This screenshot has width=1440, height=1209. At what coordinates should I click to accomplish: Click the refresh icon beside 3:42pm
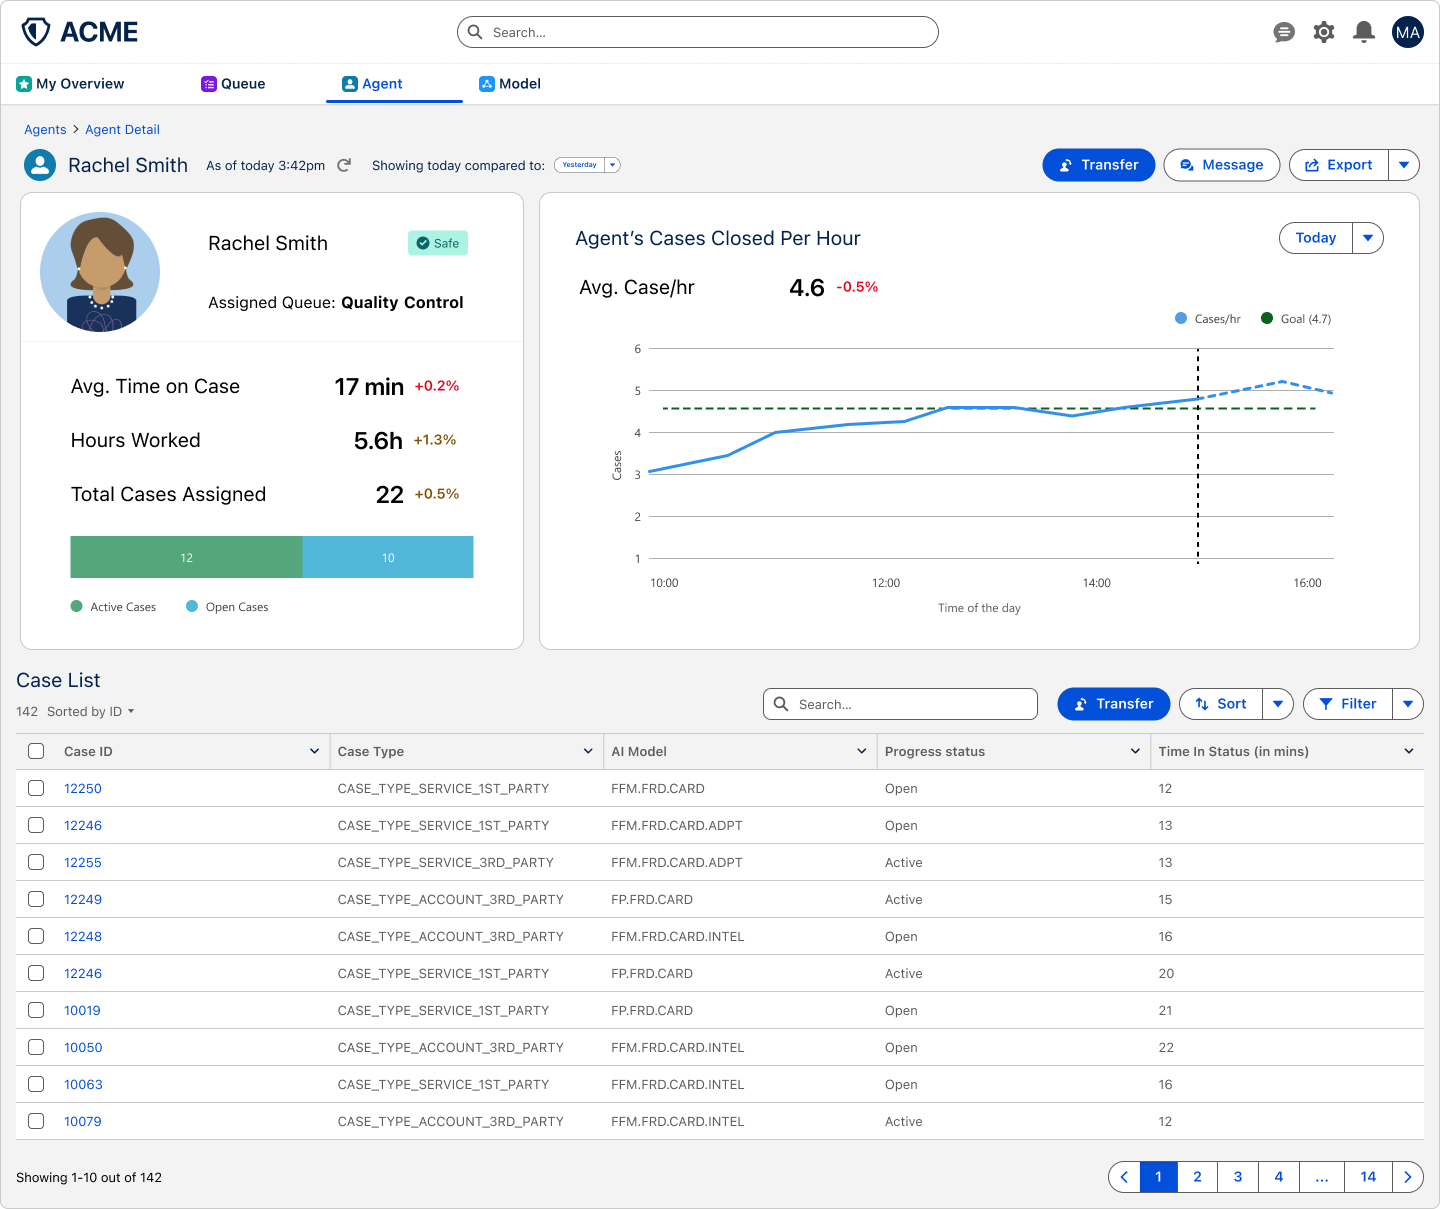point(344,165)
